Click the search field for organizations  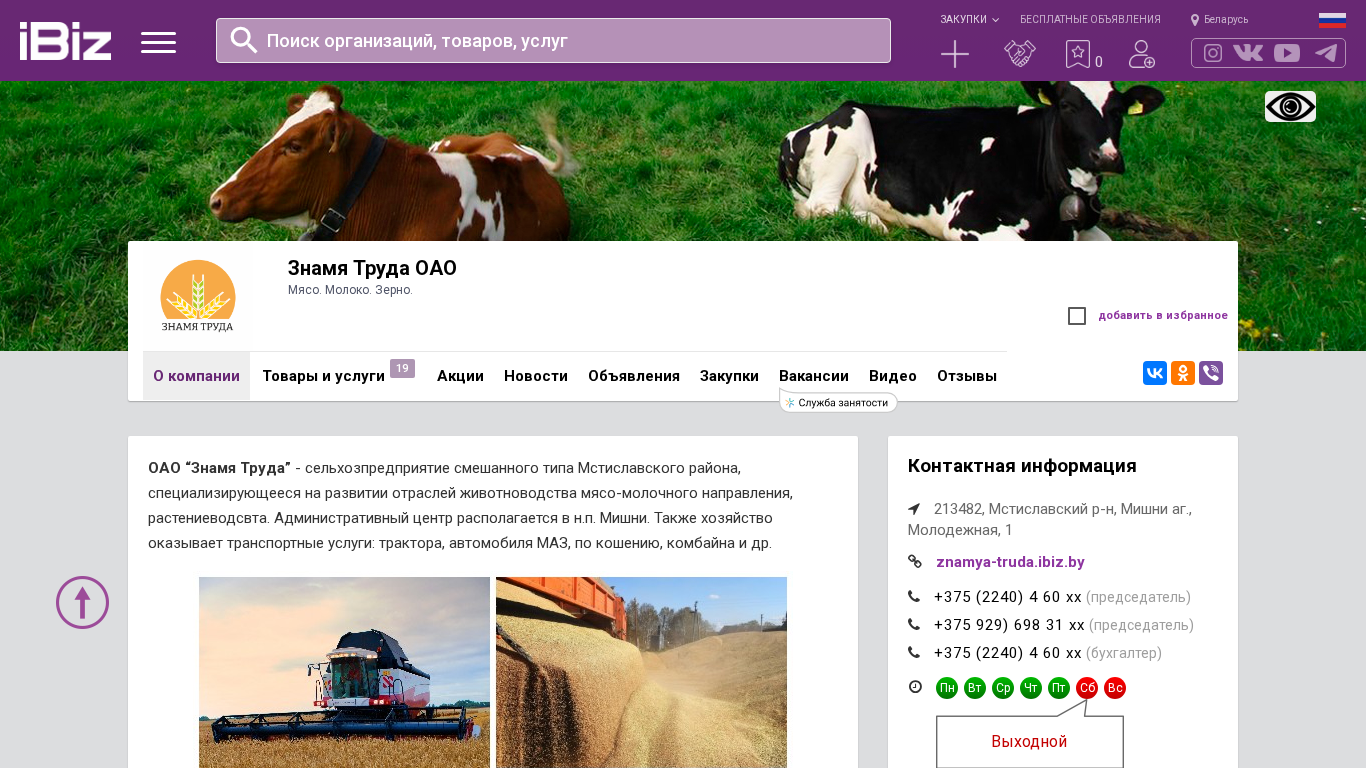(553, 40)
